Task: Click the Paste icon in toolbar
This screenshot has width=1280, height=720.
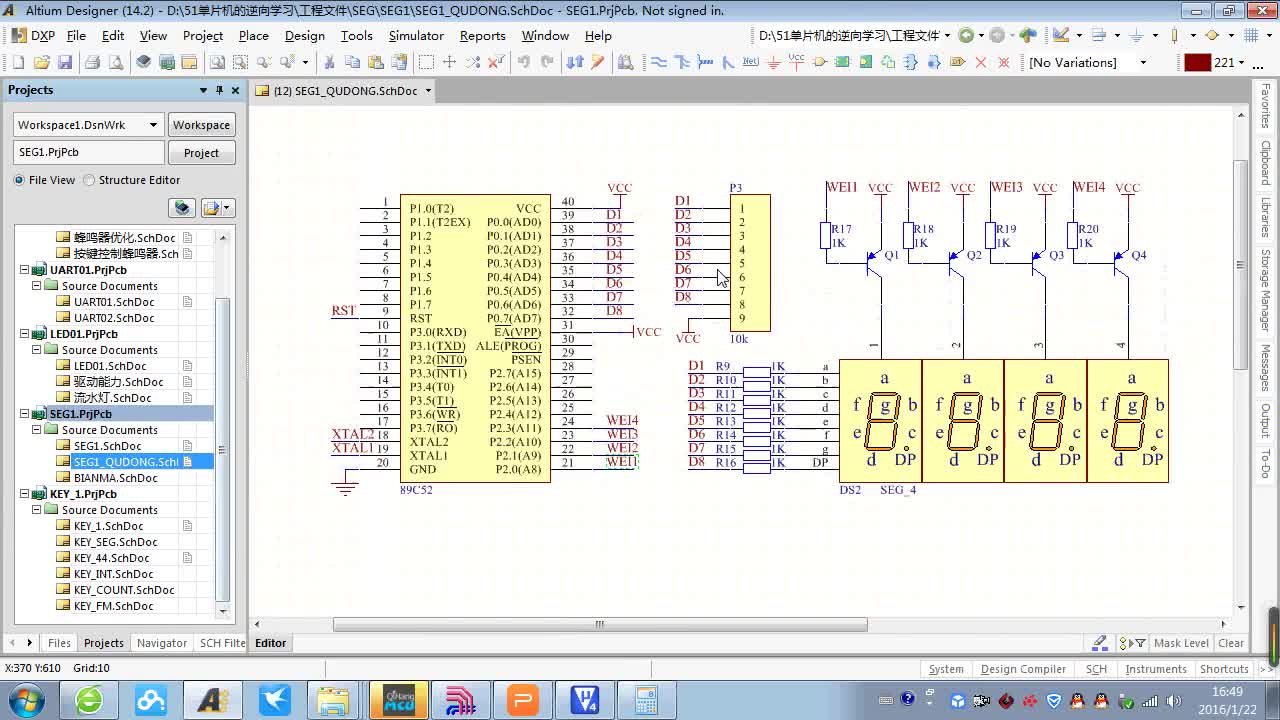Action: coord(375,62)
